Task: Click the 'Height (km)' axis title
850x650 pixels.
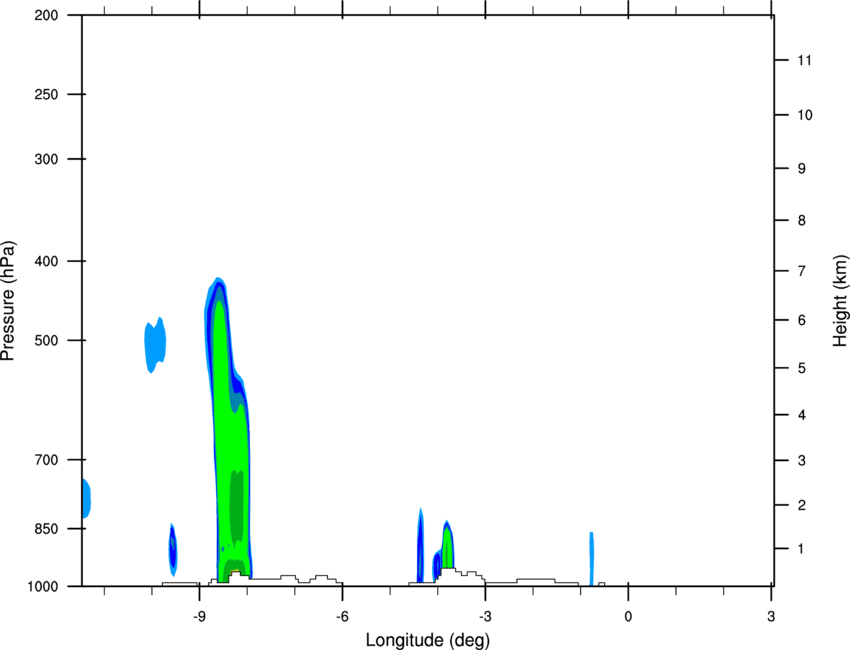Action: [840, 300]
